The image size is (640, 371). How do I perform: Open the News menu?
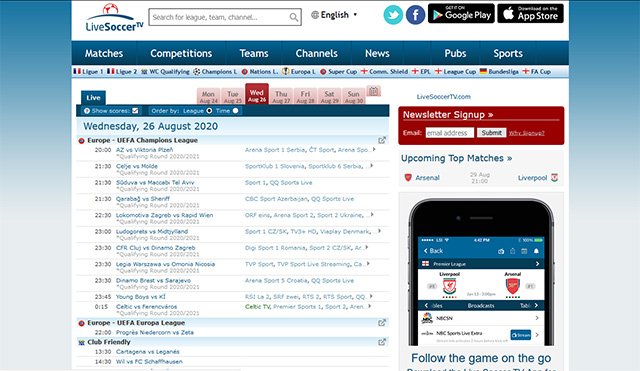(377, 53)
